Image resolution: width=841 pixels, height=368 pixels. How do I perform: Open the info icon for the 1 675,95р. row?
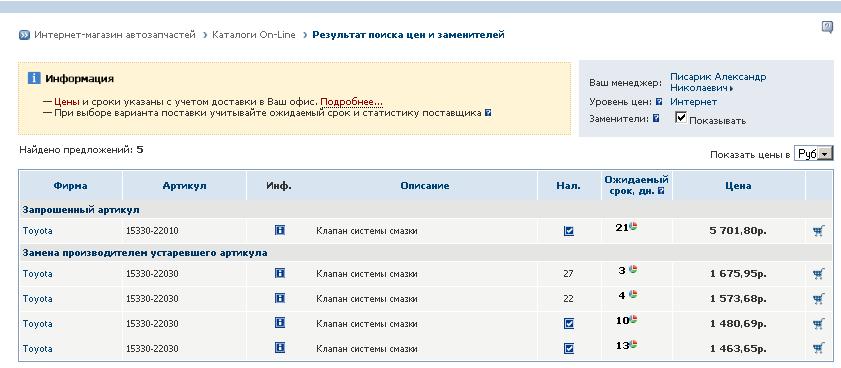pyautogui.click(x=279, y=273)
